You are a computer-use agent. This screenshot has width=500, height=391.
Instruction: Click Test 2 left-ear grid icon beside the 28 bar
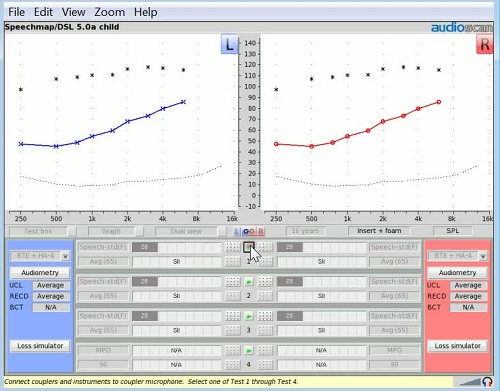233,282
